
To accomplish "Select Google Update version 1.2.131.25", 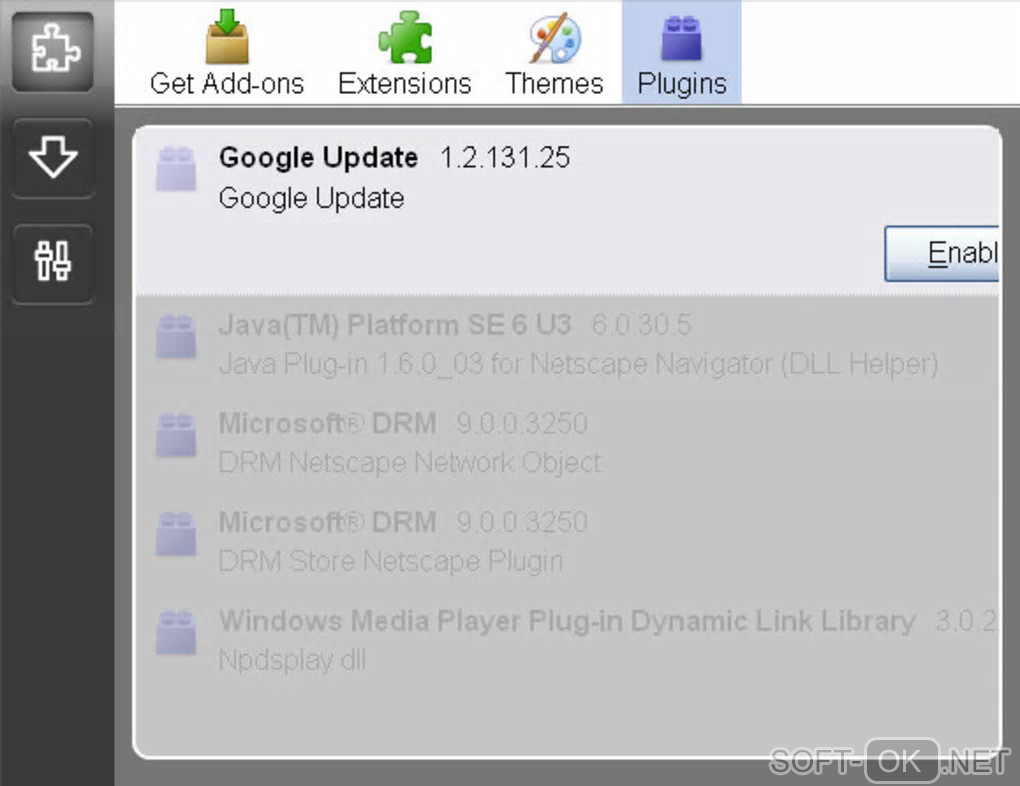I will tap(505, 158).
